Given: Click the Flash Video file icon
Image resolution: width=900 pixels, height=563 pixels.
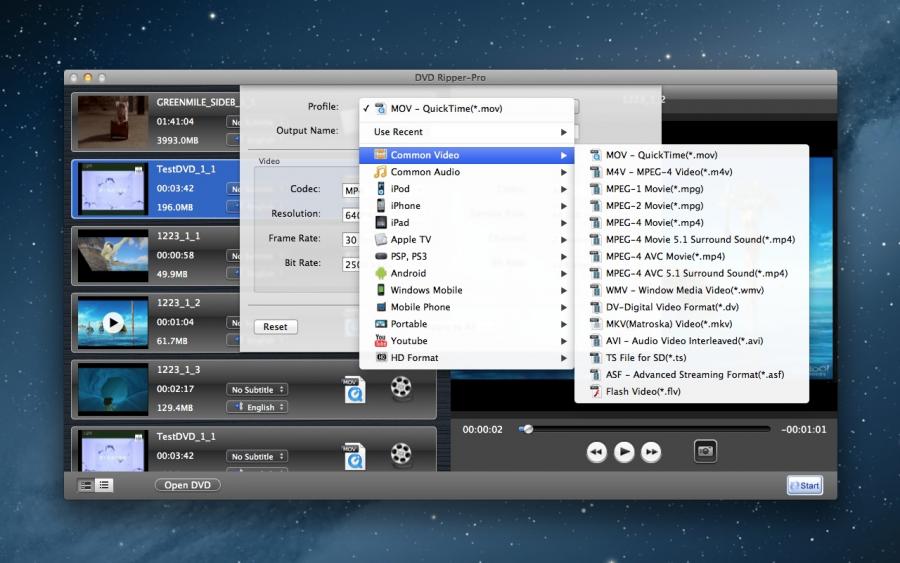Looking at the screenshot, I should point(595,391).
